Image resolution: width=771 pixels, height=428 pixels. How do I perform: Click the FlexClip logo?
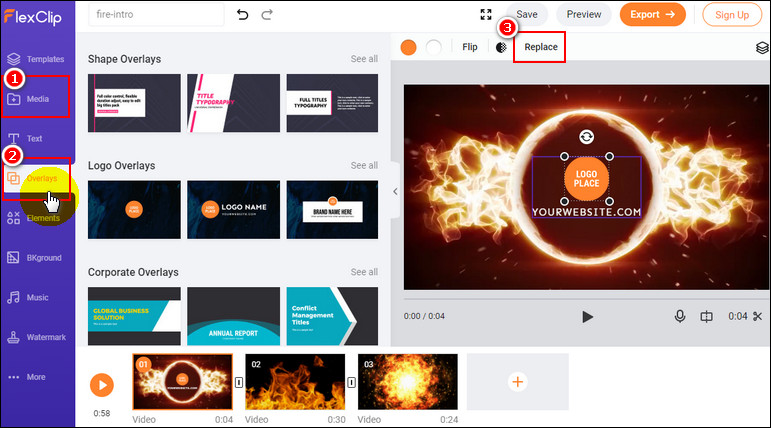click(x=33, y=17)
